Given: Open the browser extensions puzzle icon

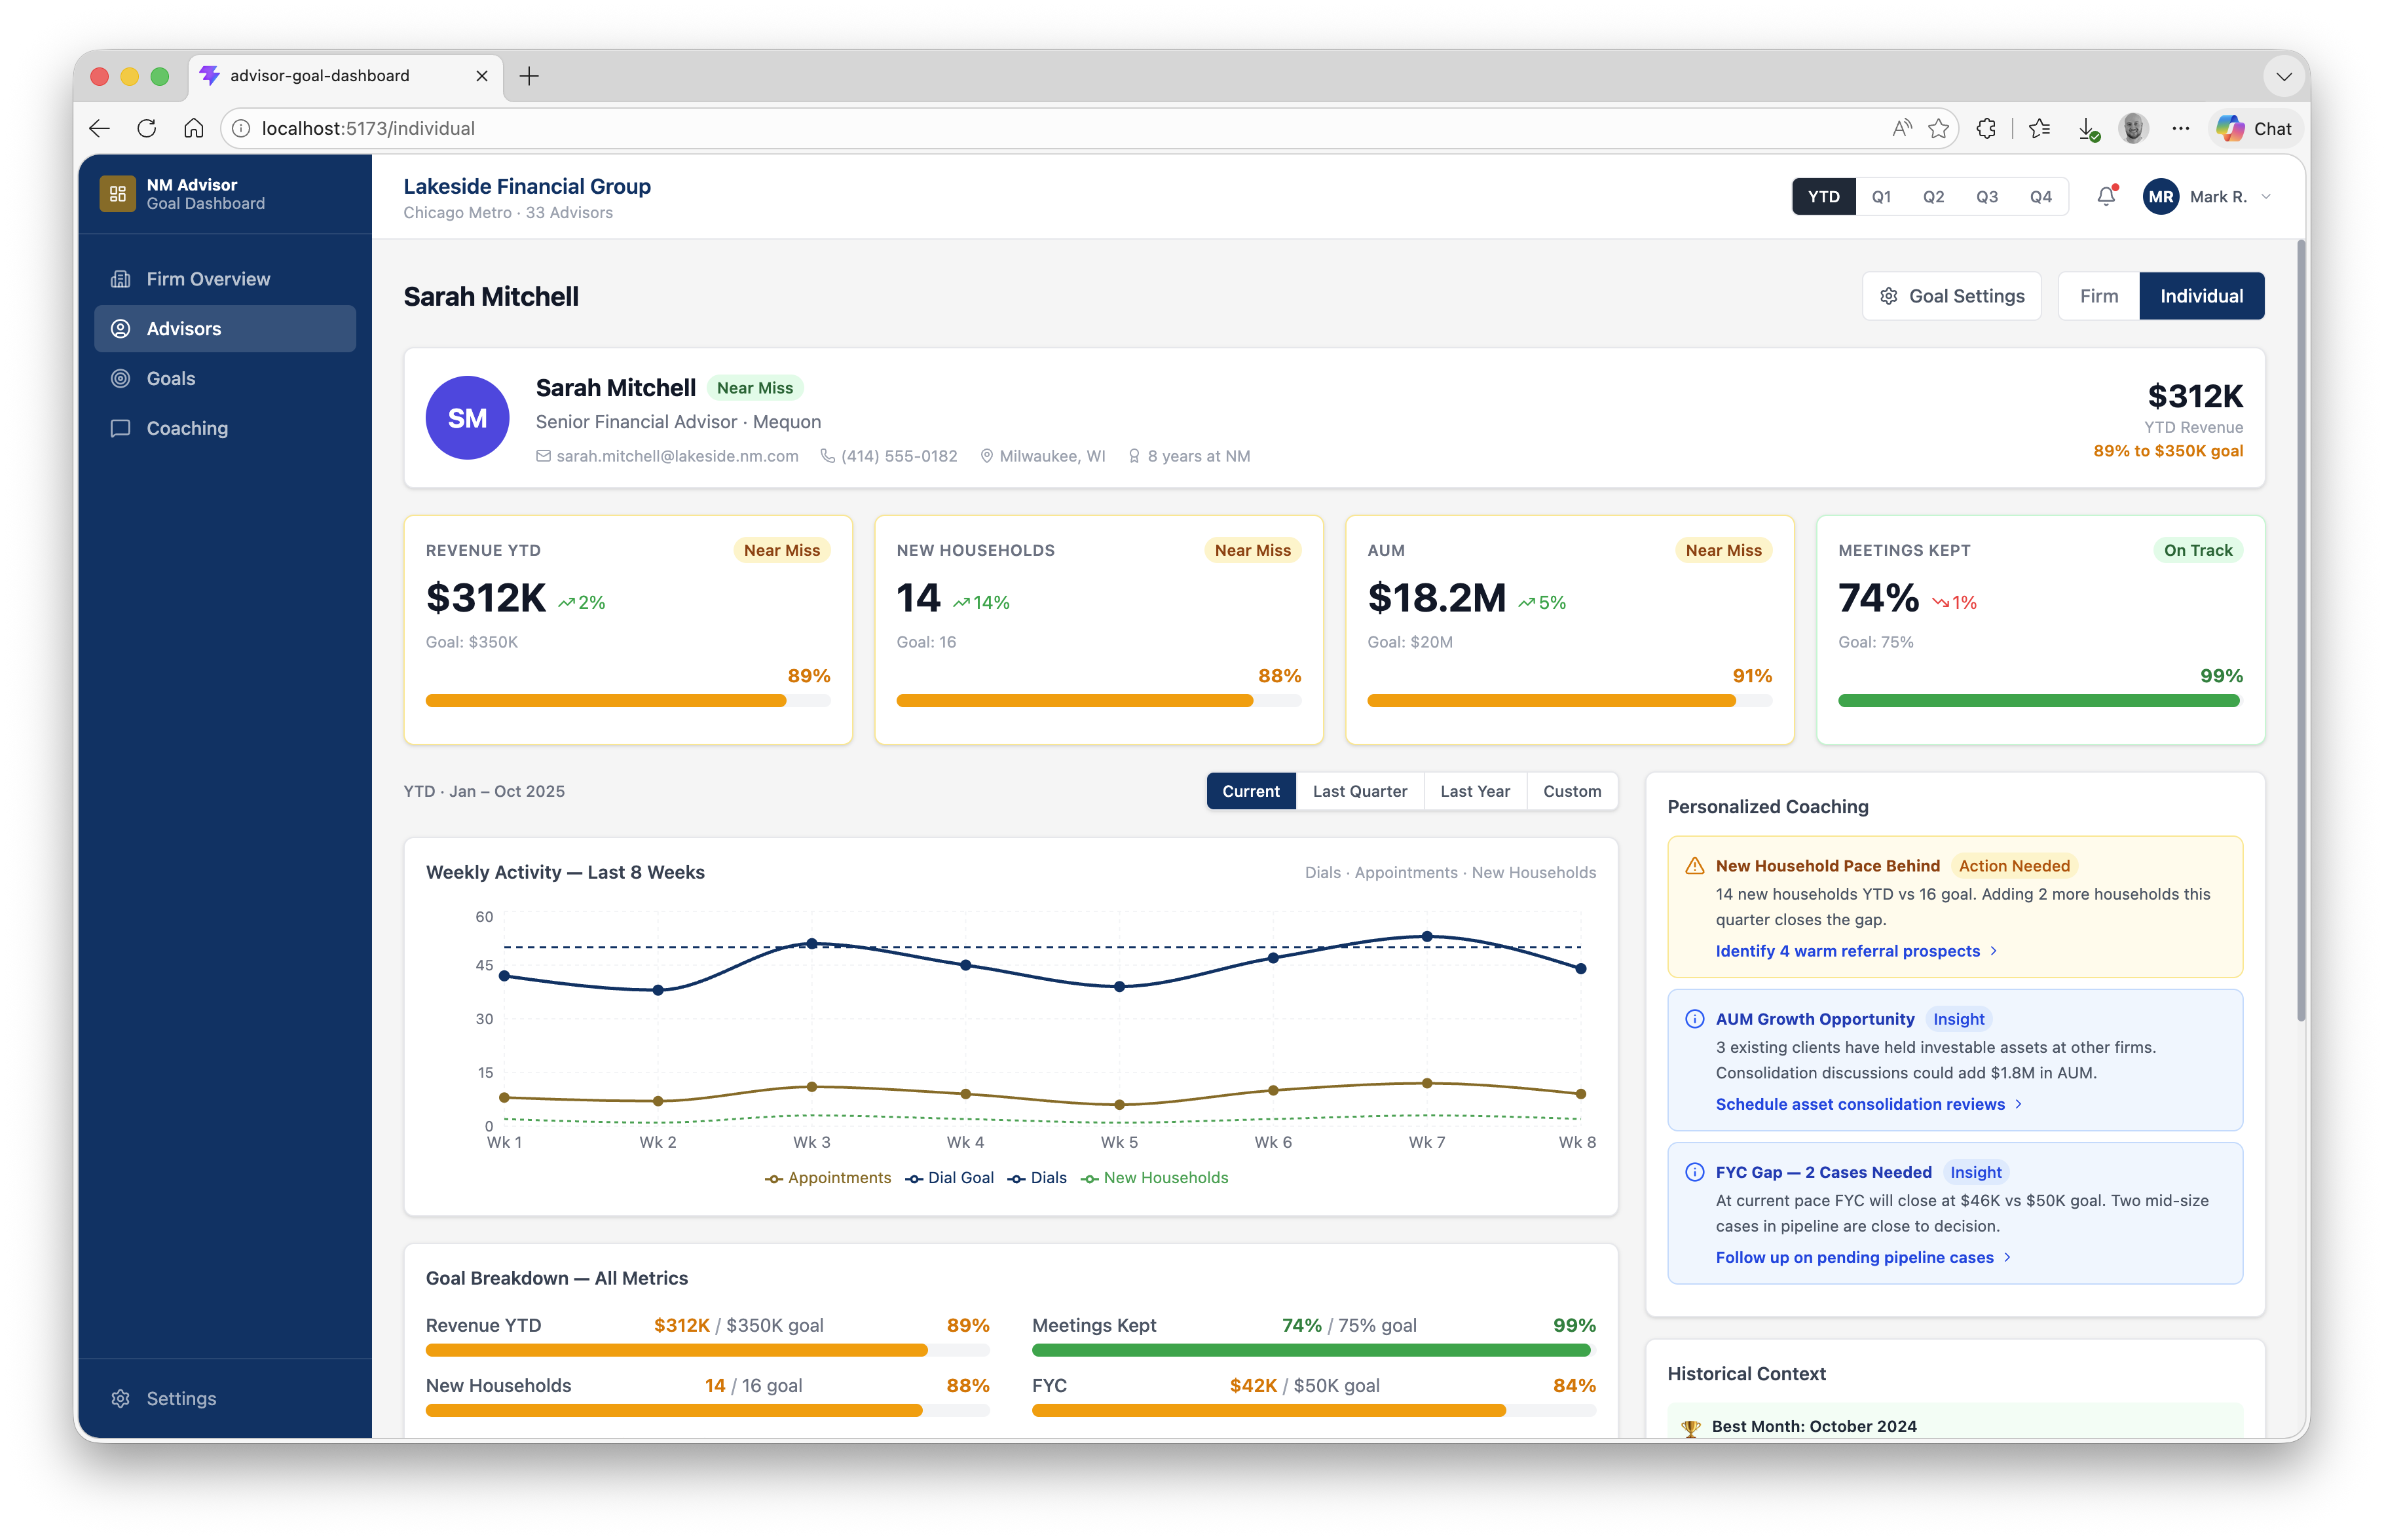Looking at the screenshot, I should pos(1986,129).
